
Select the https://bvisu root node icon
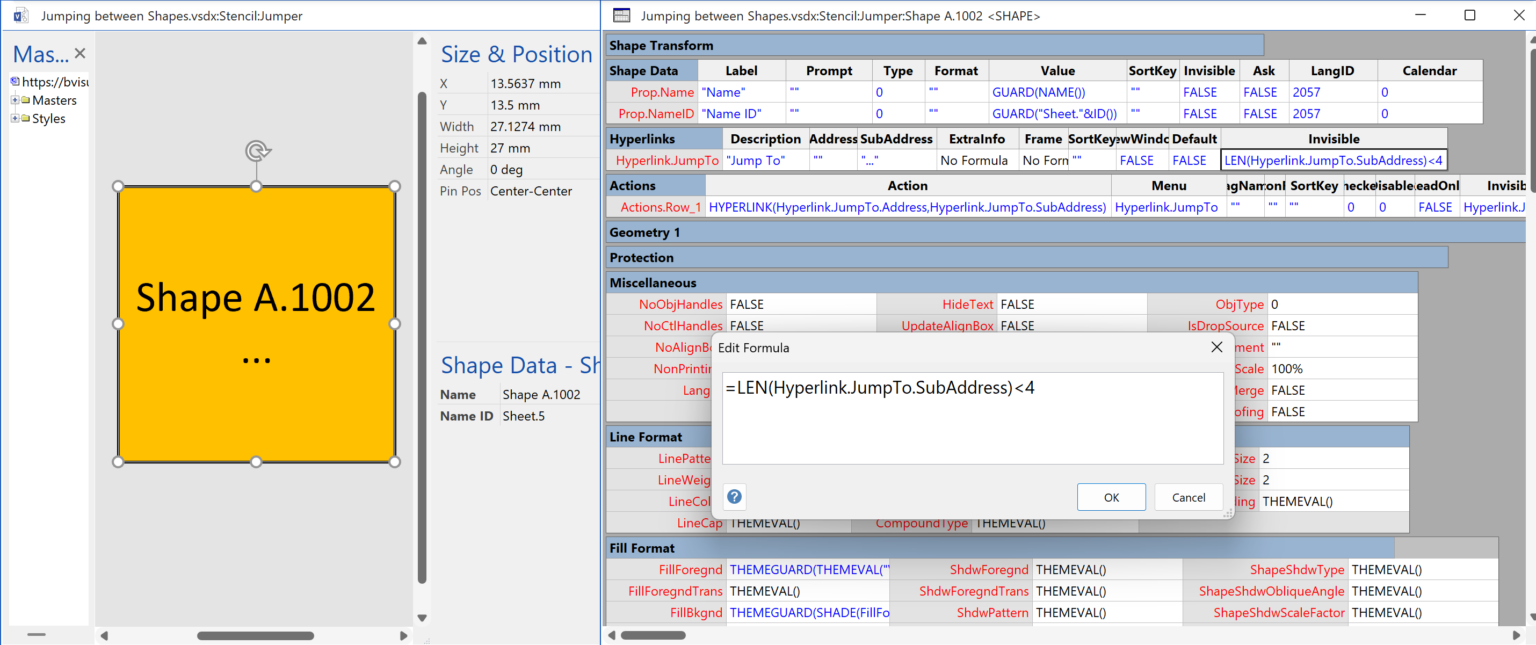(x=15, y=82)
